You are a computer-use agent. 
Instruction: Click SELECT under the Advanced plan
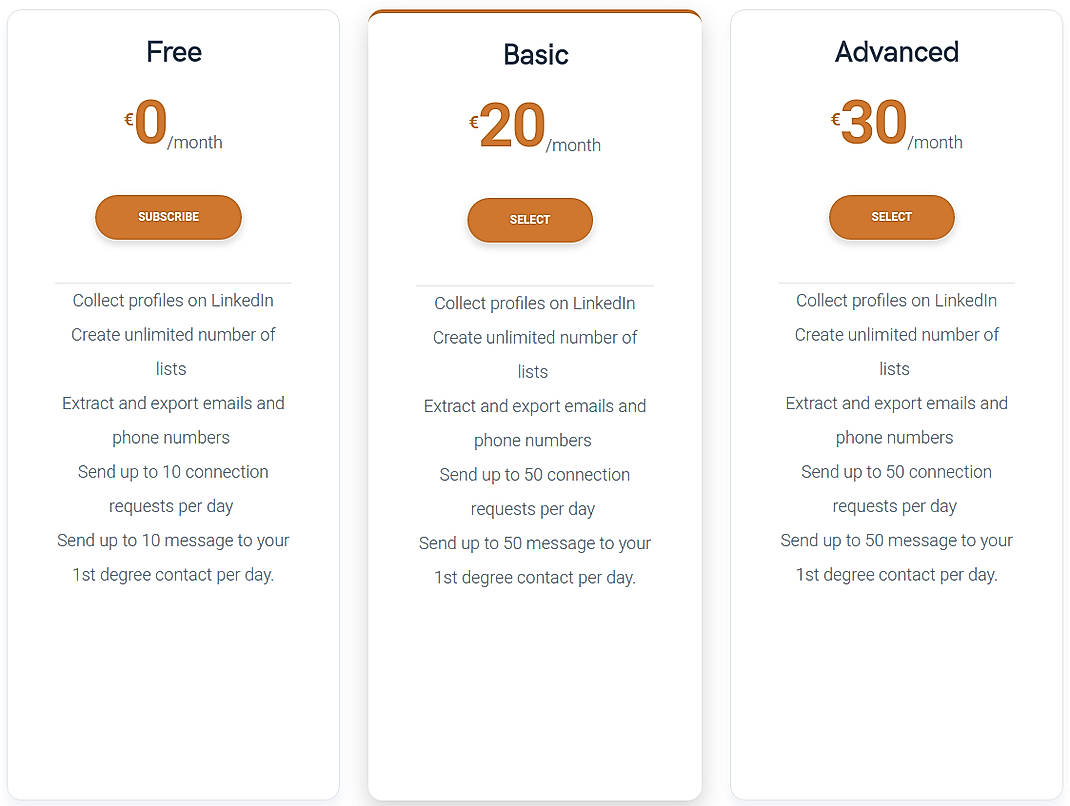tap(891, 217)
